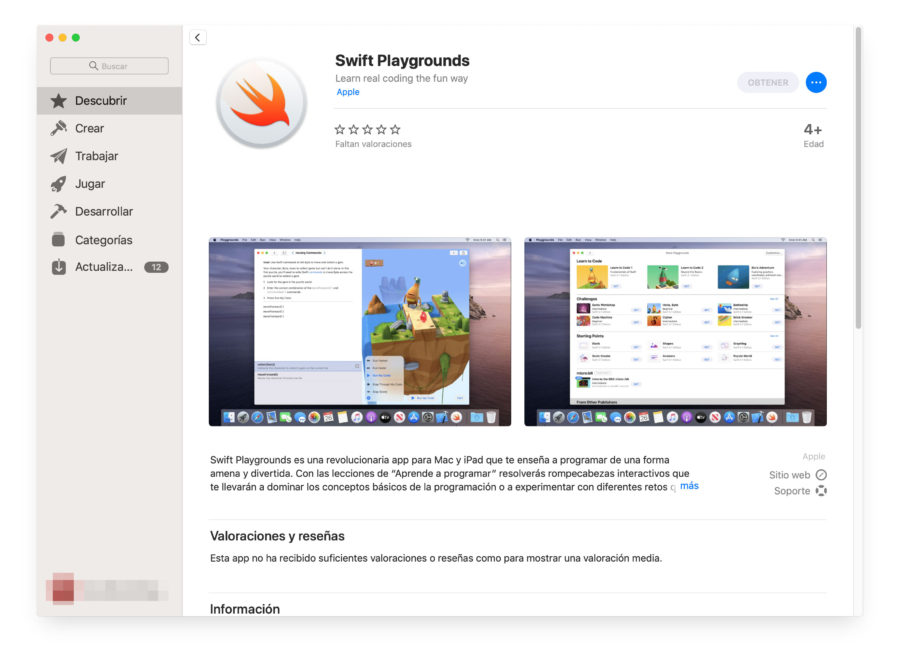900x665 pixels.
Task: Open the Trabajar paper plane icon
Action: point(57,156)
